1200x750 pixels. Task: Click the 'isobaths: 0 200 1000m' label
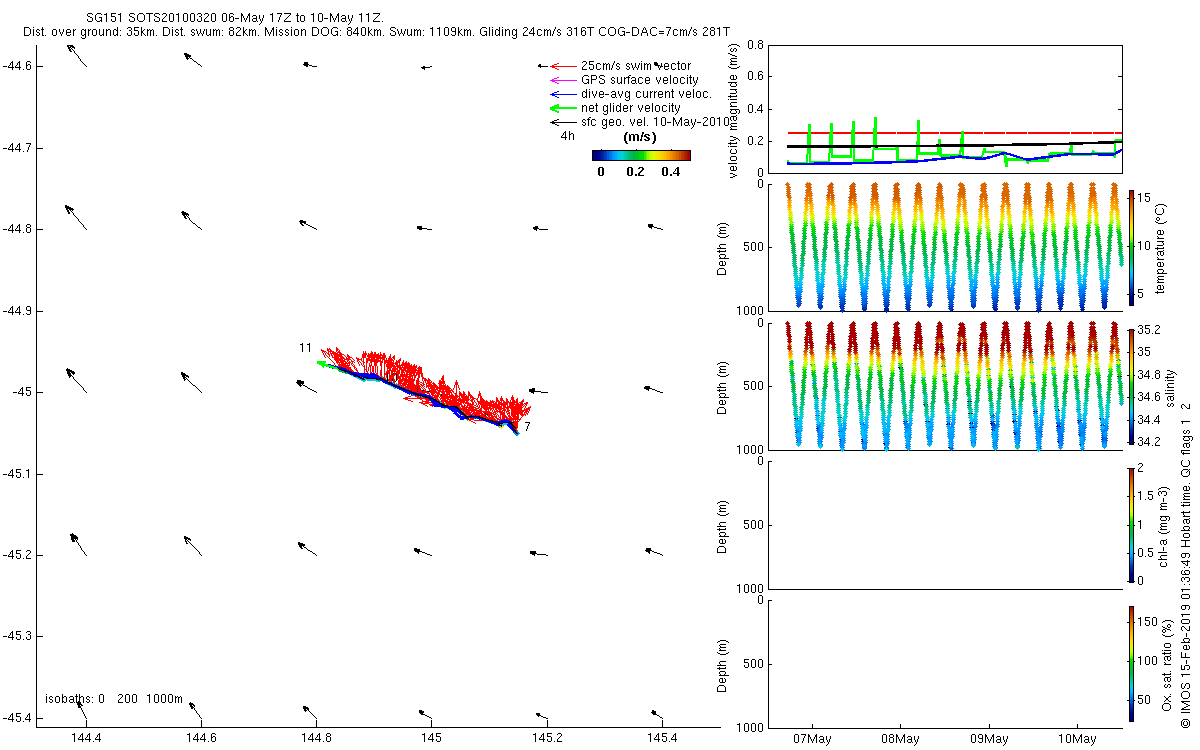114,698
